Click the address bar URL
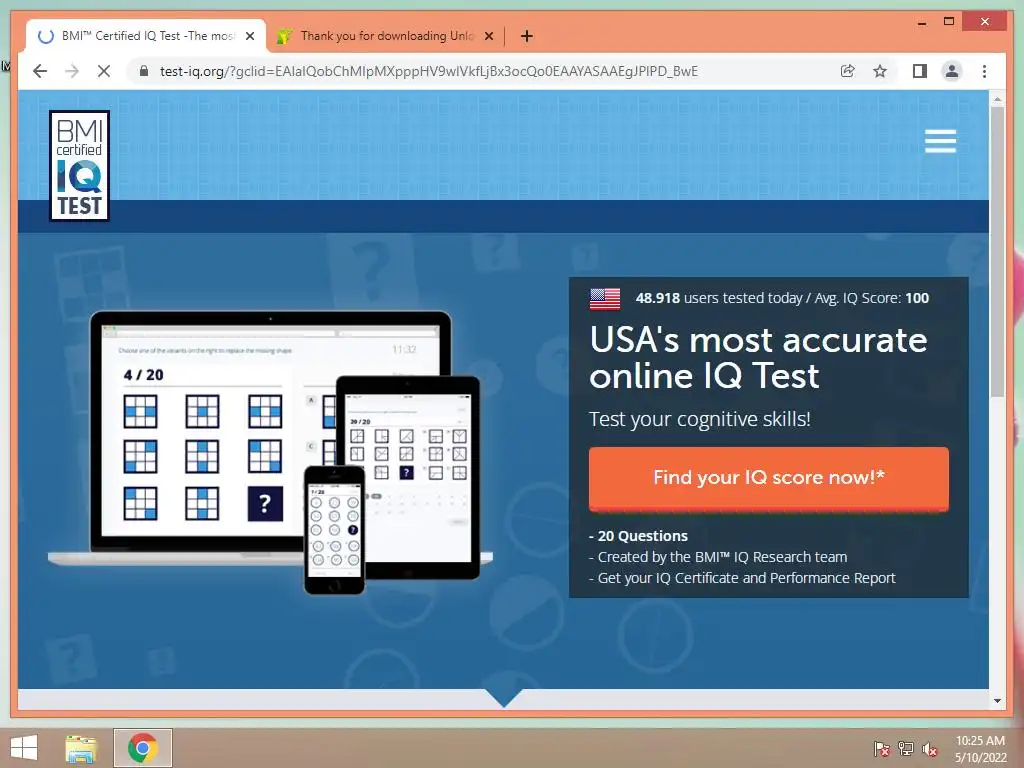The height and width of the screenshot is (768, 1024). click(x=428, y=71)
